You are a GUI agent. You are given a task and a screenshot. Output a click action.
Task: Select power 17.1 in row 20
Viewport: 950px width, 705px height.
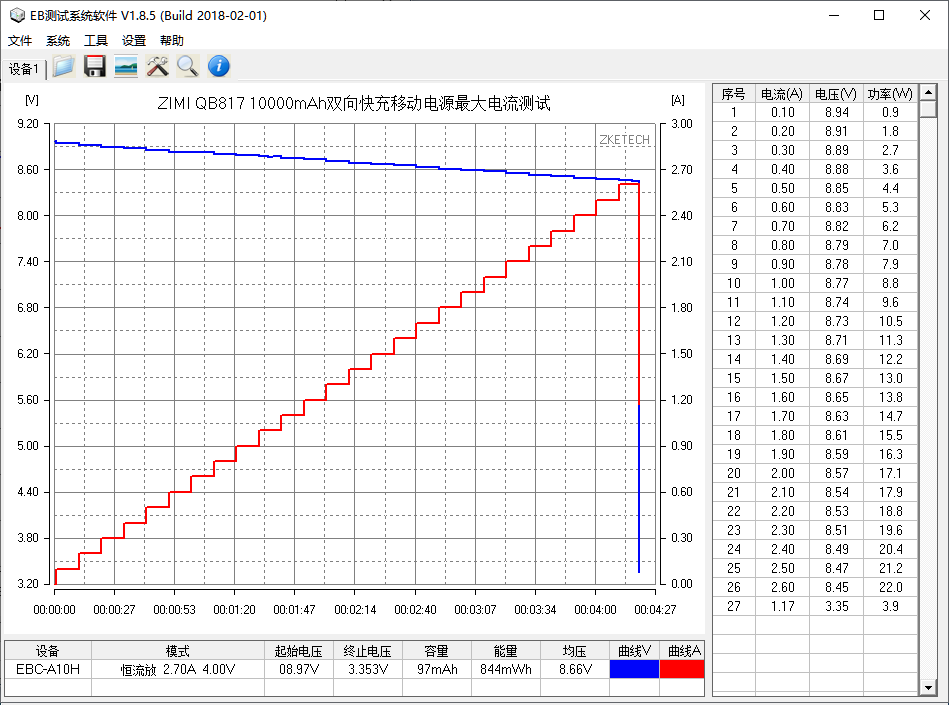click(890, 474)
